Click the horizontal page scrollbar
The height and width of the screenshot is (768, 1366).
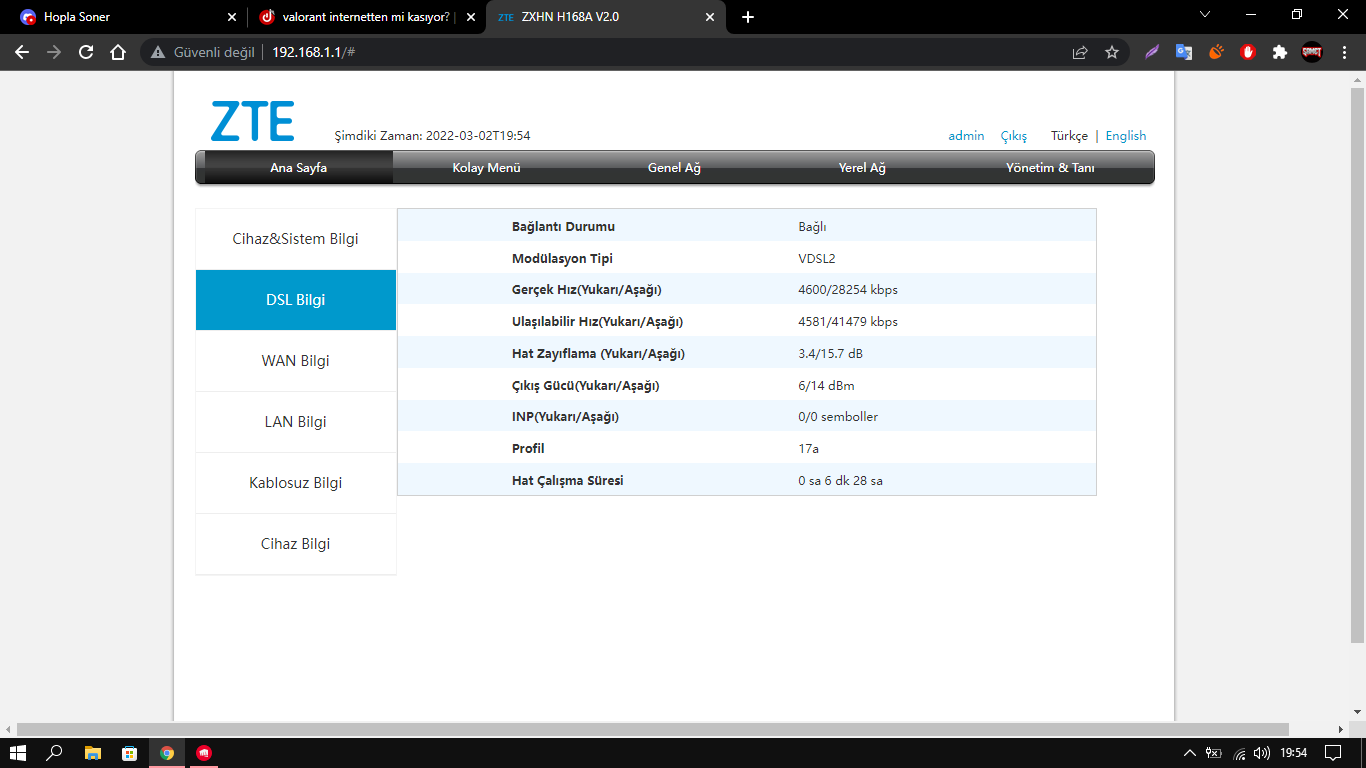click(652, 729)
